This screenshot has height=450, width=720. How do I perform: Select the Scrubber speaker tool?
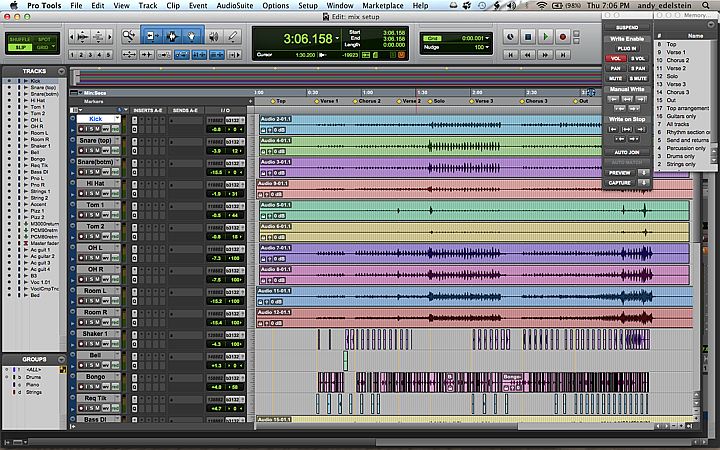pyautogui.click(x=214, y=36)
